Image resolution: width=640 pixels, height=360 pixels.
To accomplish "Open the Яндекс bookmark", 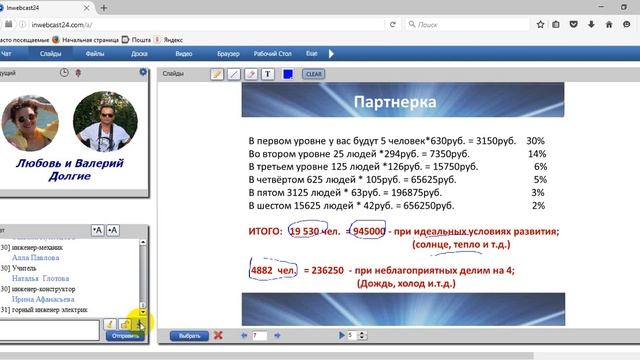I will click(x=169, y=40).
